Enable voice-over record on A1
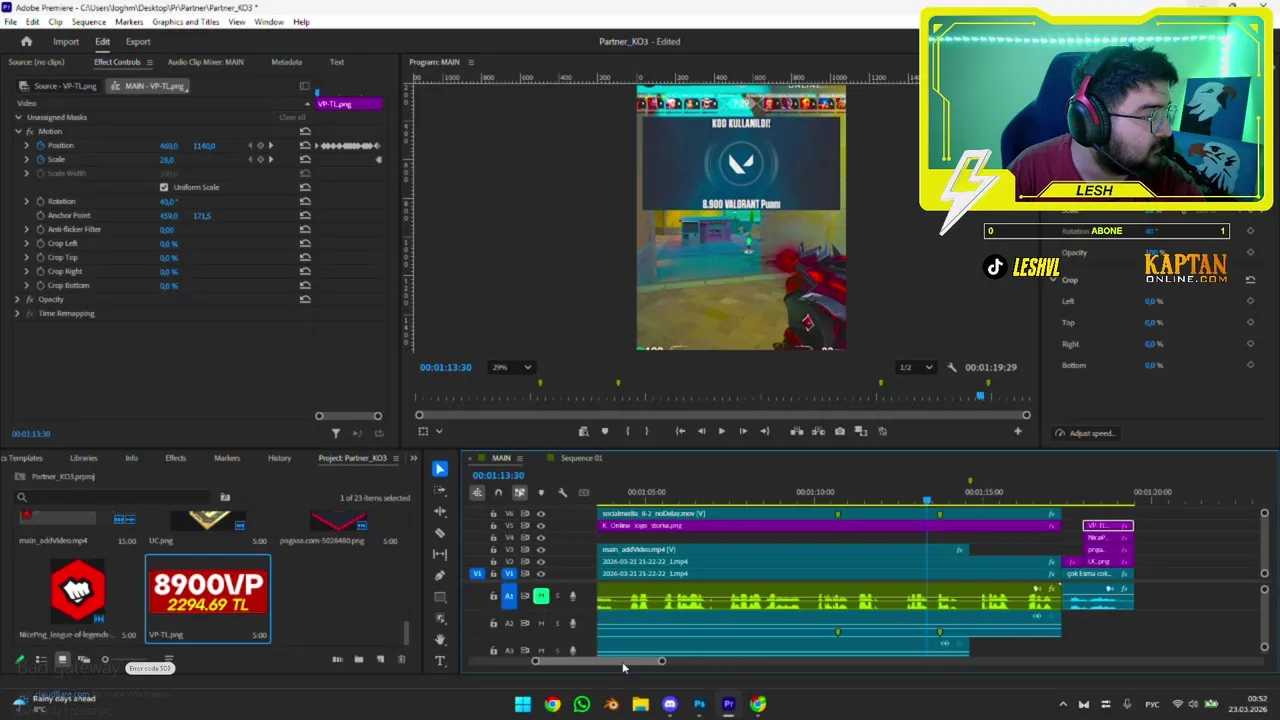 click(x=573, y=596)
